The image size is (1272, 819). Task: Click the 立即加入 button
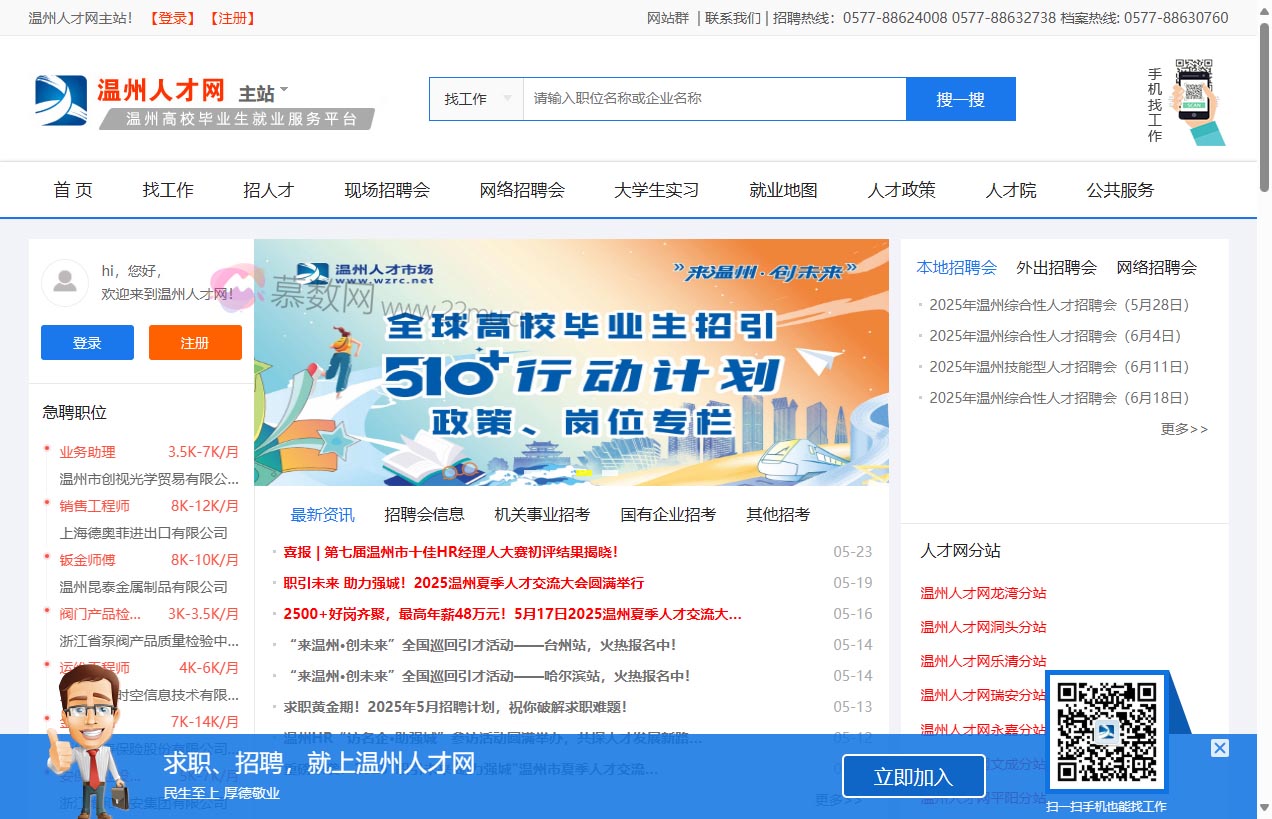(x=913, y=776)
